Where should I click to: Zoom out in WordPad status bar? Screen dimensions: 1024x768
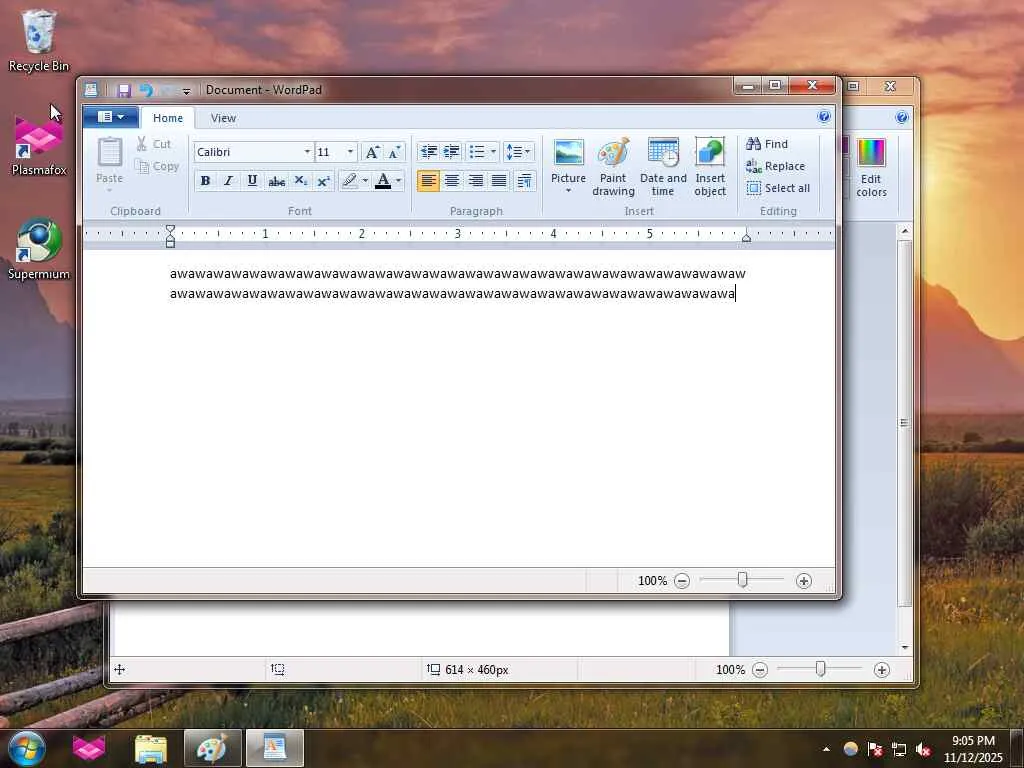682,581
